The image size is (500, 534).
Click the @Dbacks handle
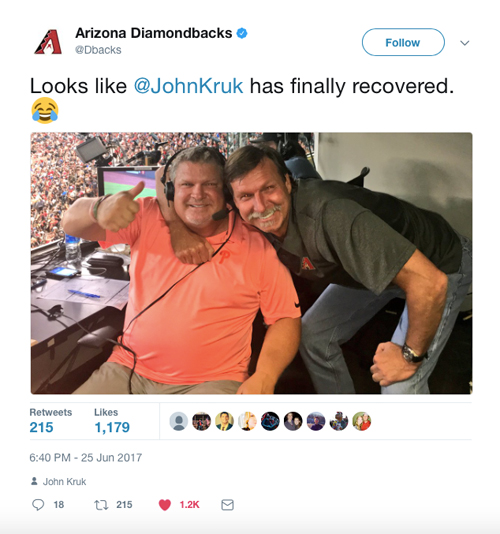point(98,50)
